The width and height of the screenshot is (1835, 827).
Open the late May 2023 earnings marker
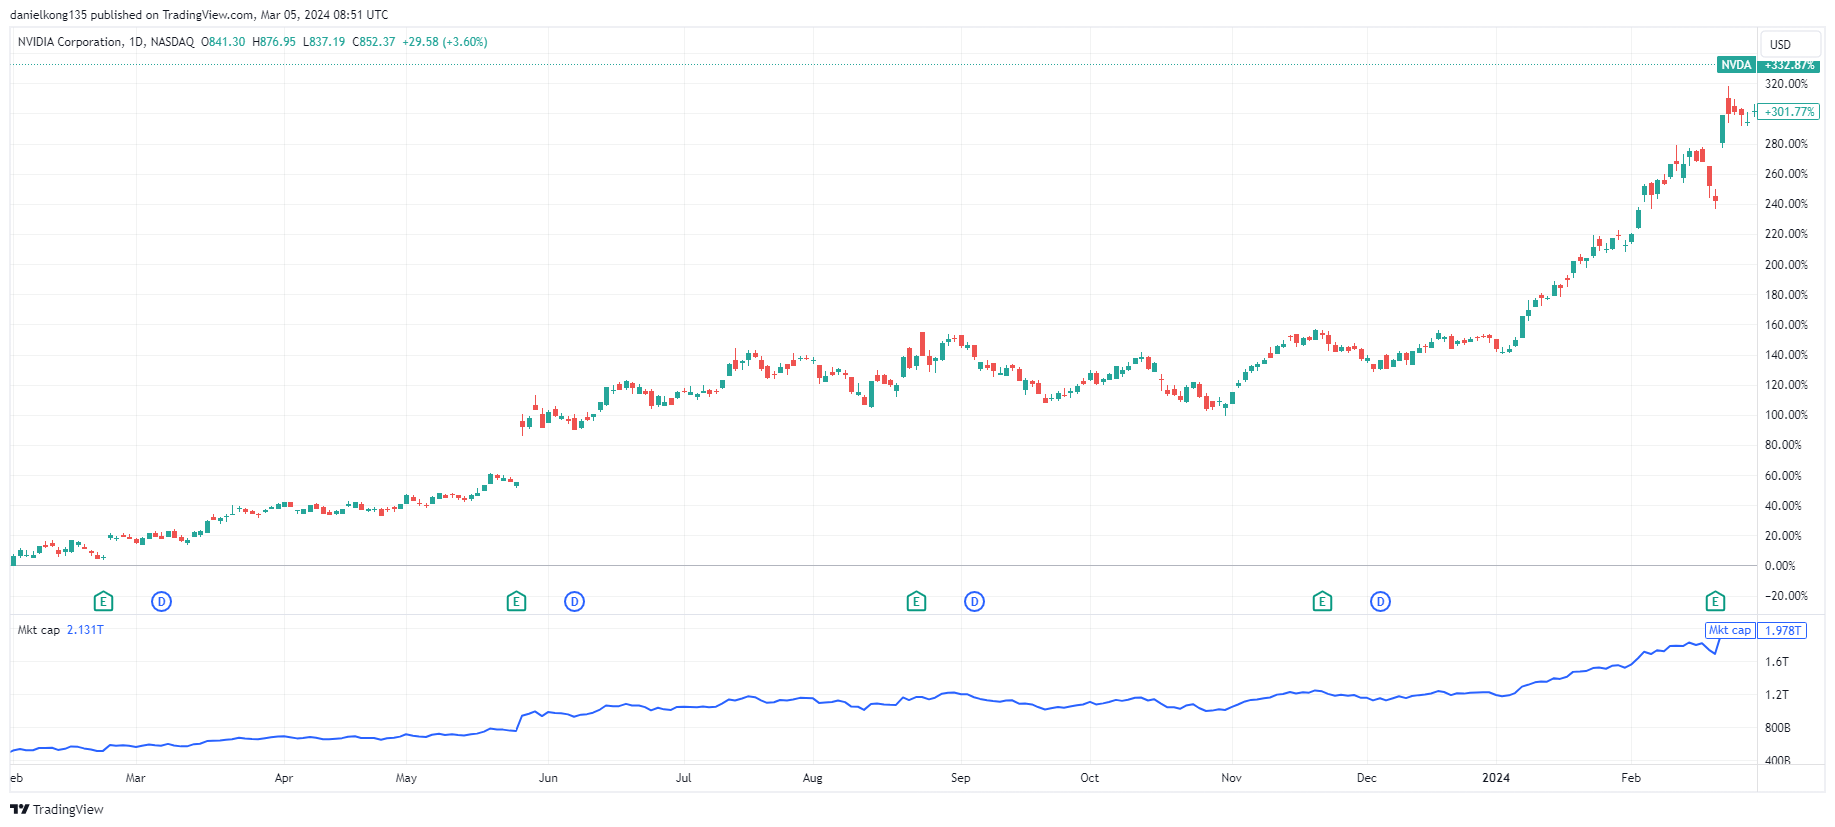[516, 601]
